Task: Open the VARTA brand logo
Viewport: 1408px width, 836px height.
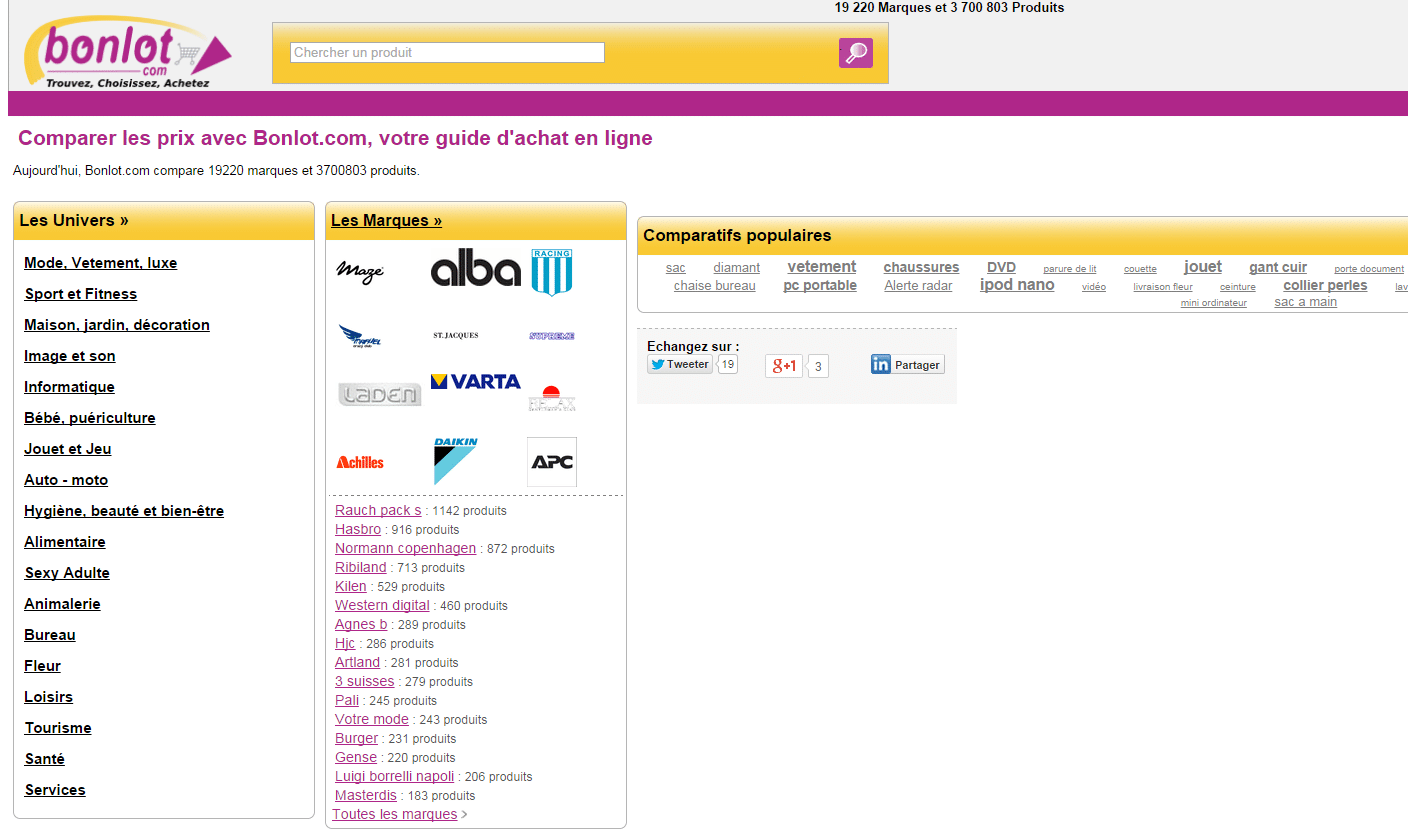Action: pos(476,381)
